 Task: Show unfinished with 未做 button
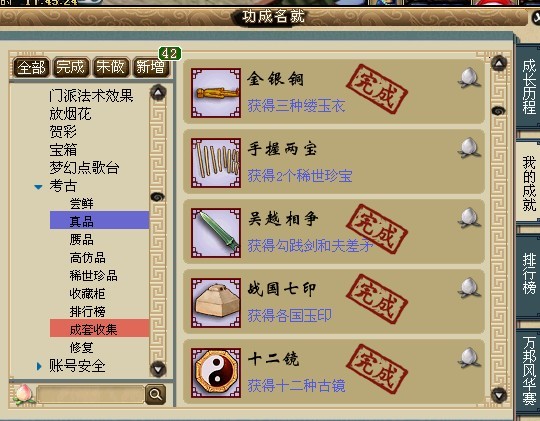coord(110,67)
